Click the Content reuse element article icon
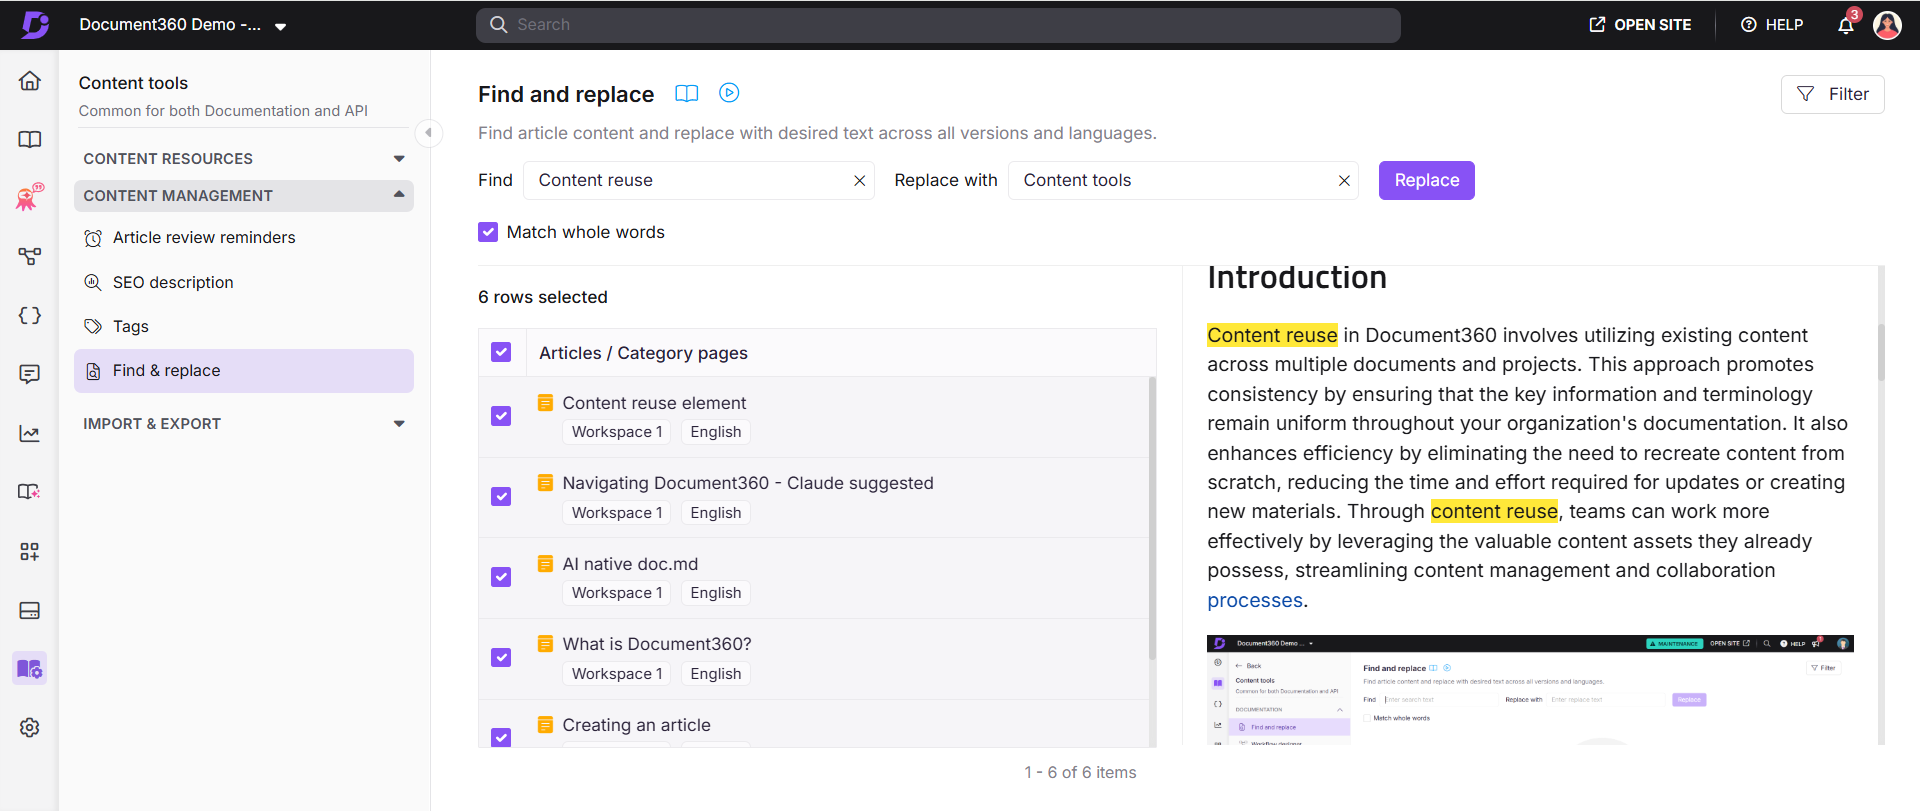Image resolution: width=1920 pixels, height=811 pixels. pyautogui.click(x=545, y=403)
